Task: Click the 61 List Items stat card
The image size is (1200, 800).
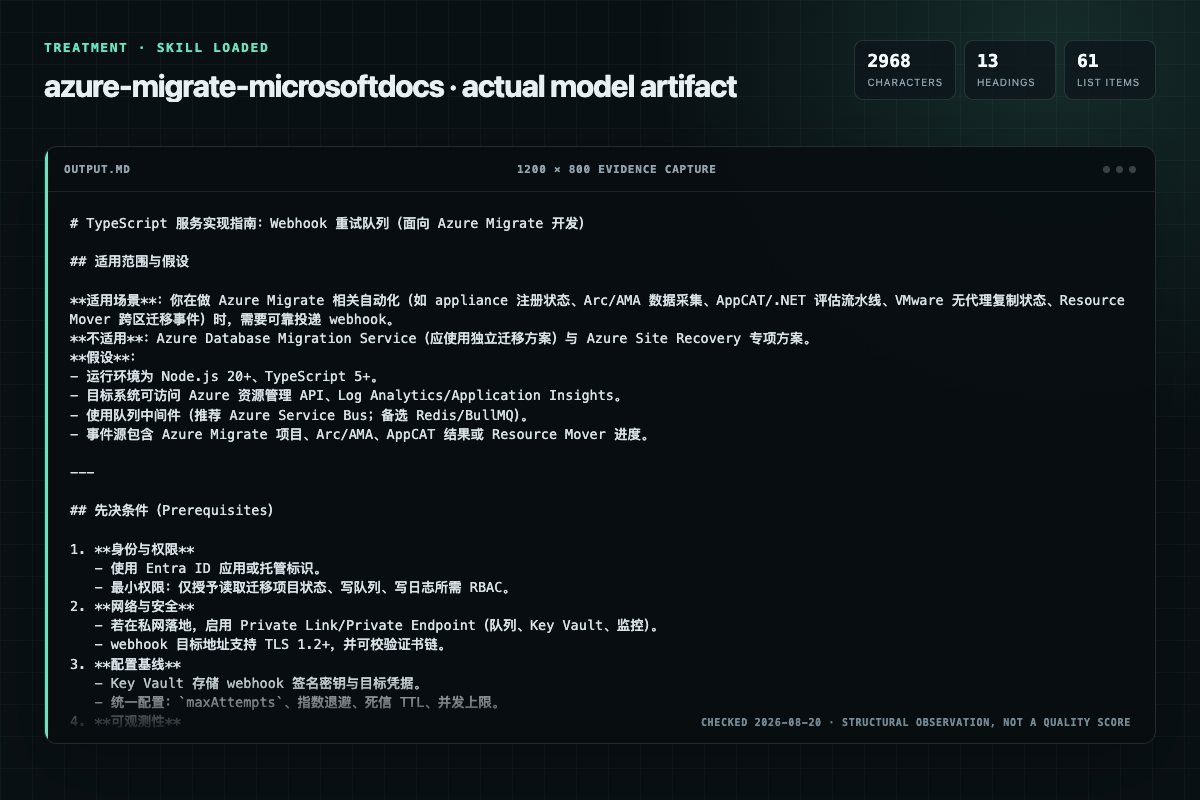Action: point(1110,70)
